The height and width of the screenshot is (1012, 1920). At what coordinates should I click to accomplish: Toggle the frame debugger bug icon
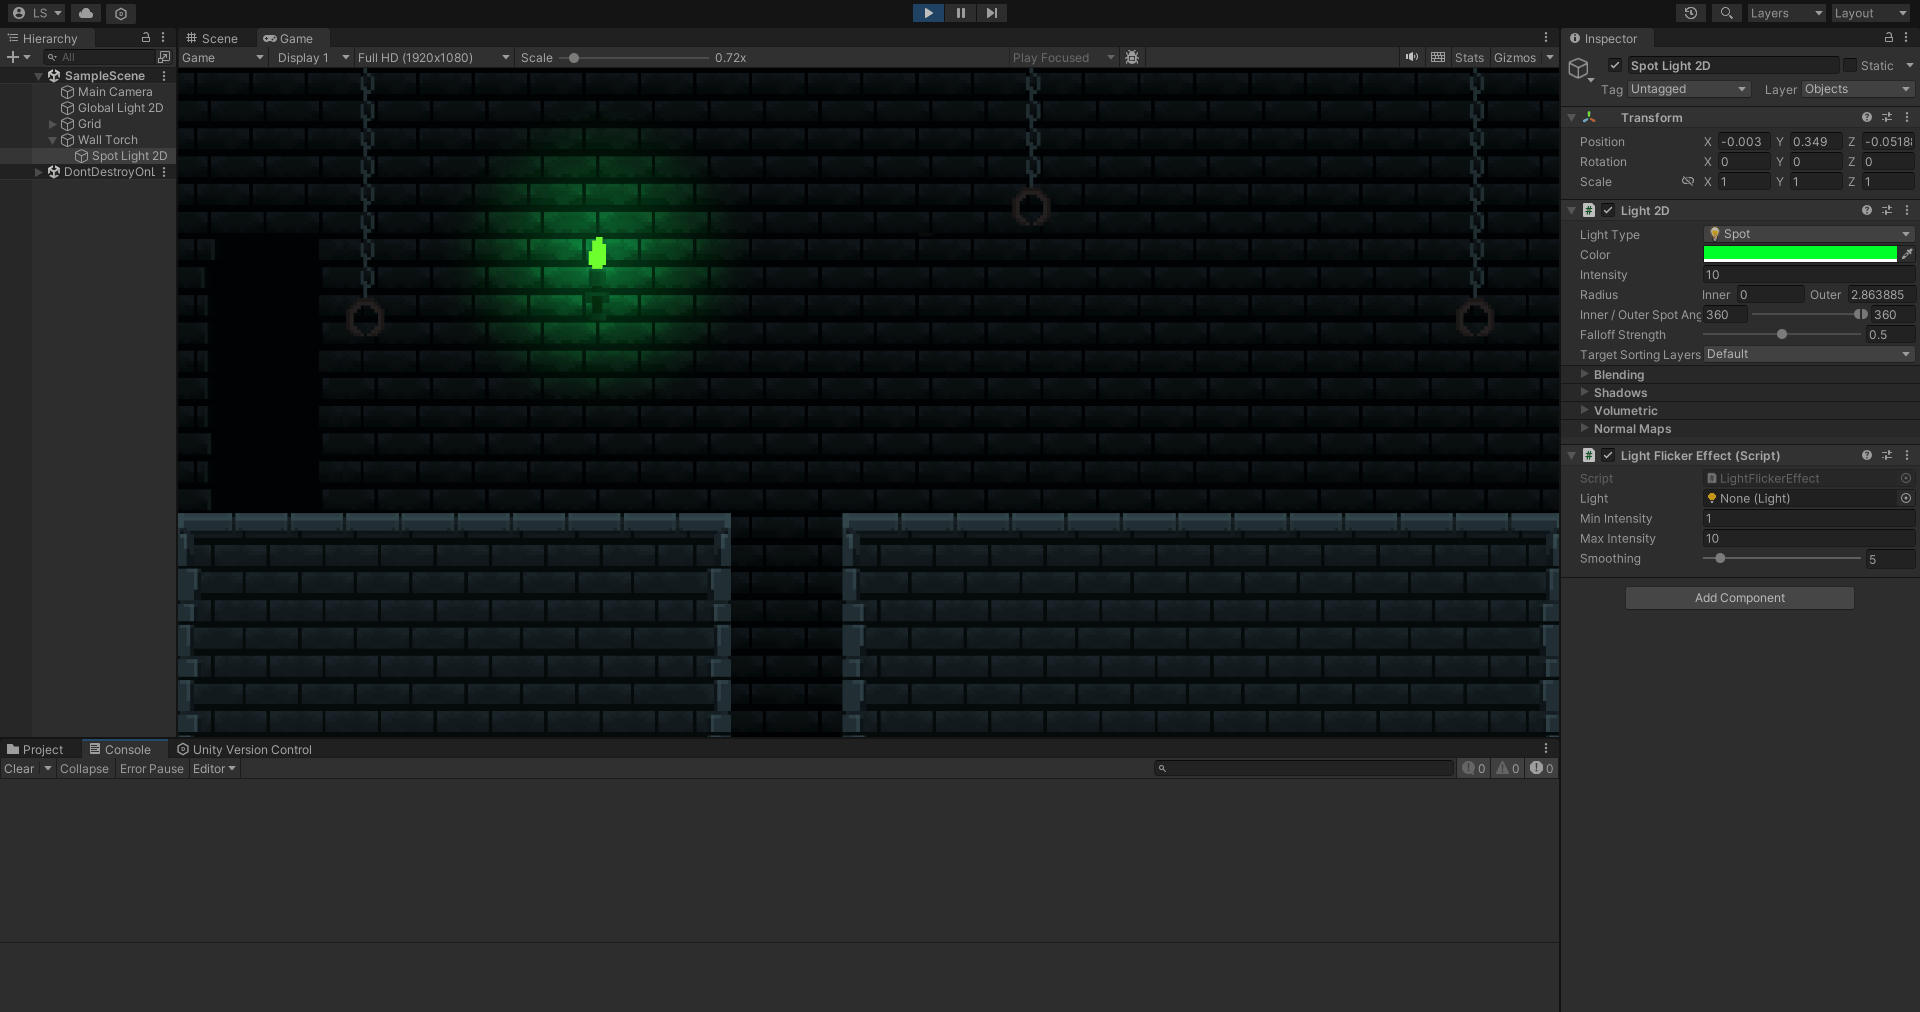pyautogui.click(x=1132, y=58)
